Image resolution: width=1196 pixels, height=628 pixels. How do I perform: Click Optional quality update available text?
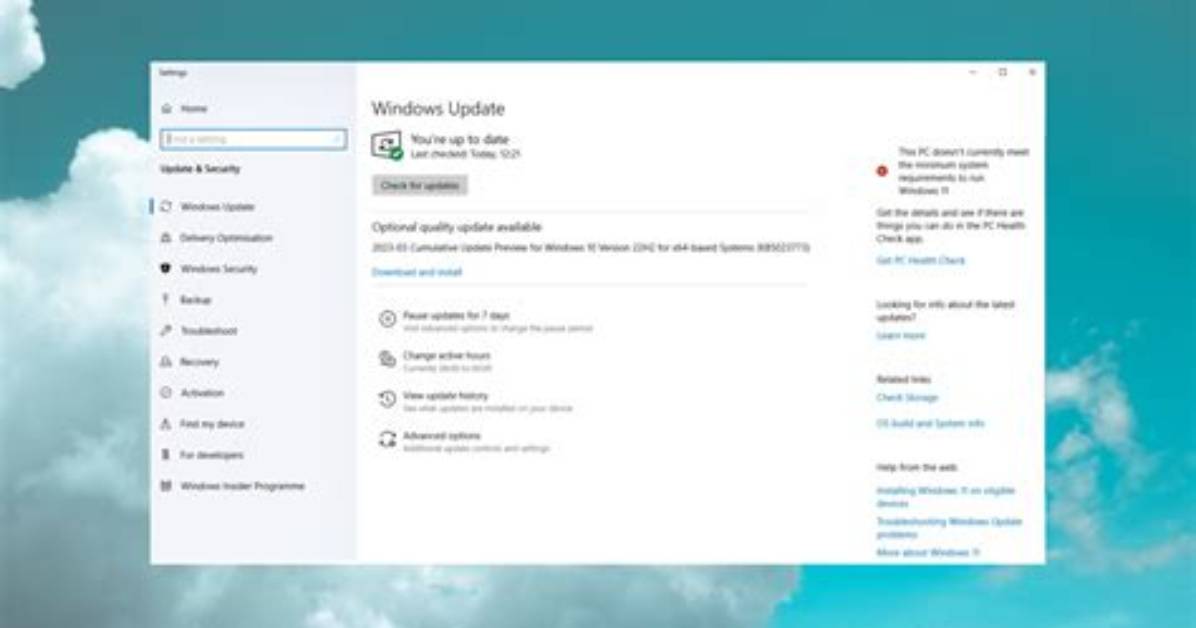tap(456, 227)
